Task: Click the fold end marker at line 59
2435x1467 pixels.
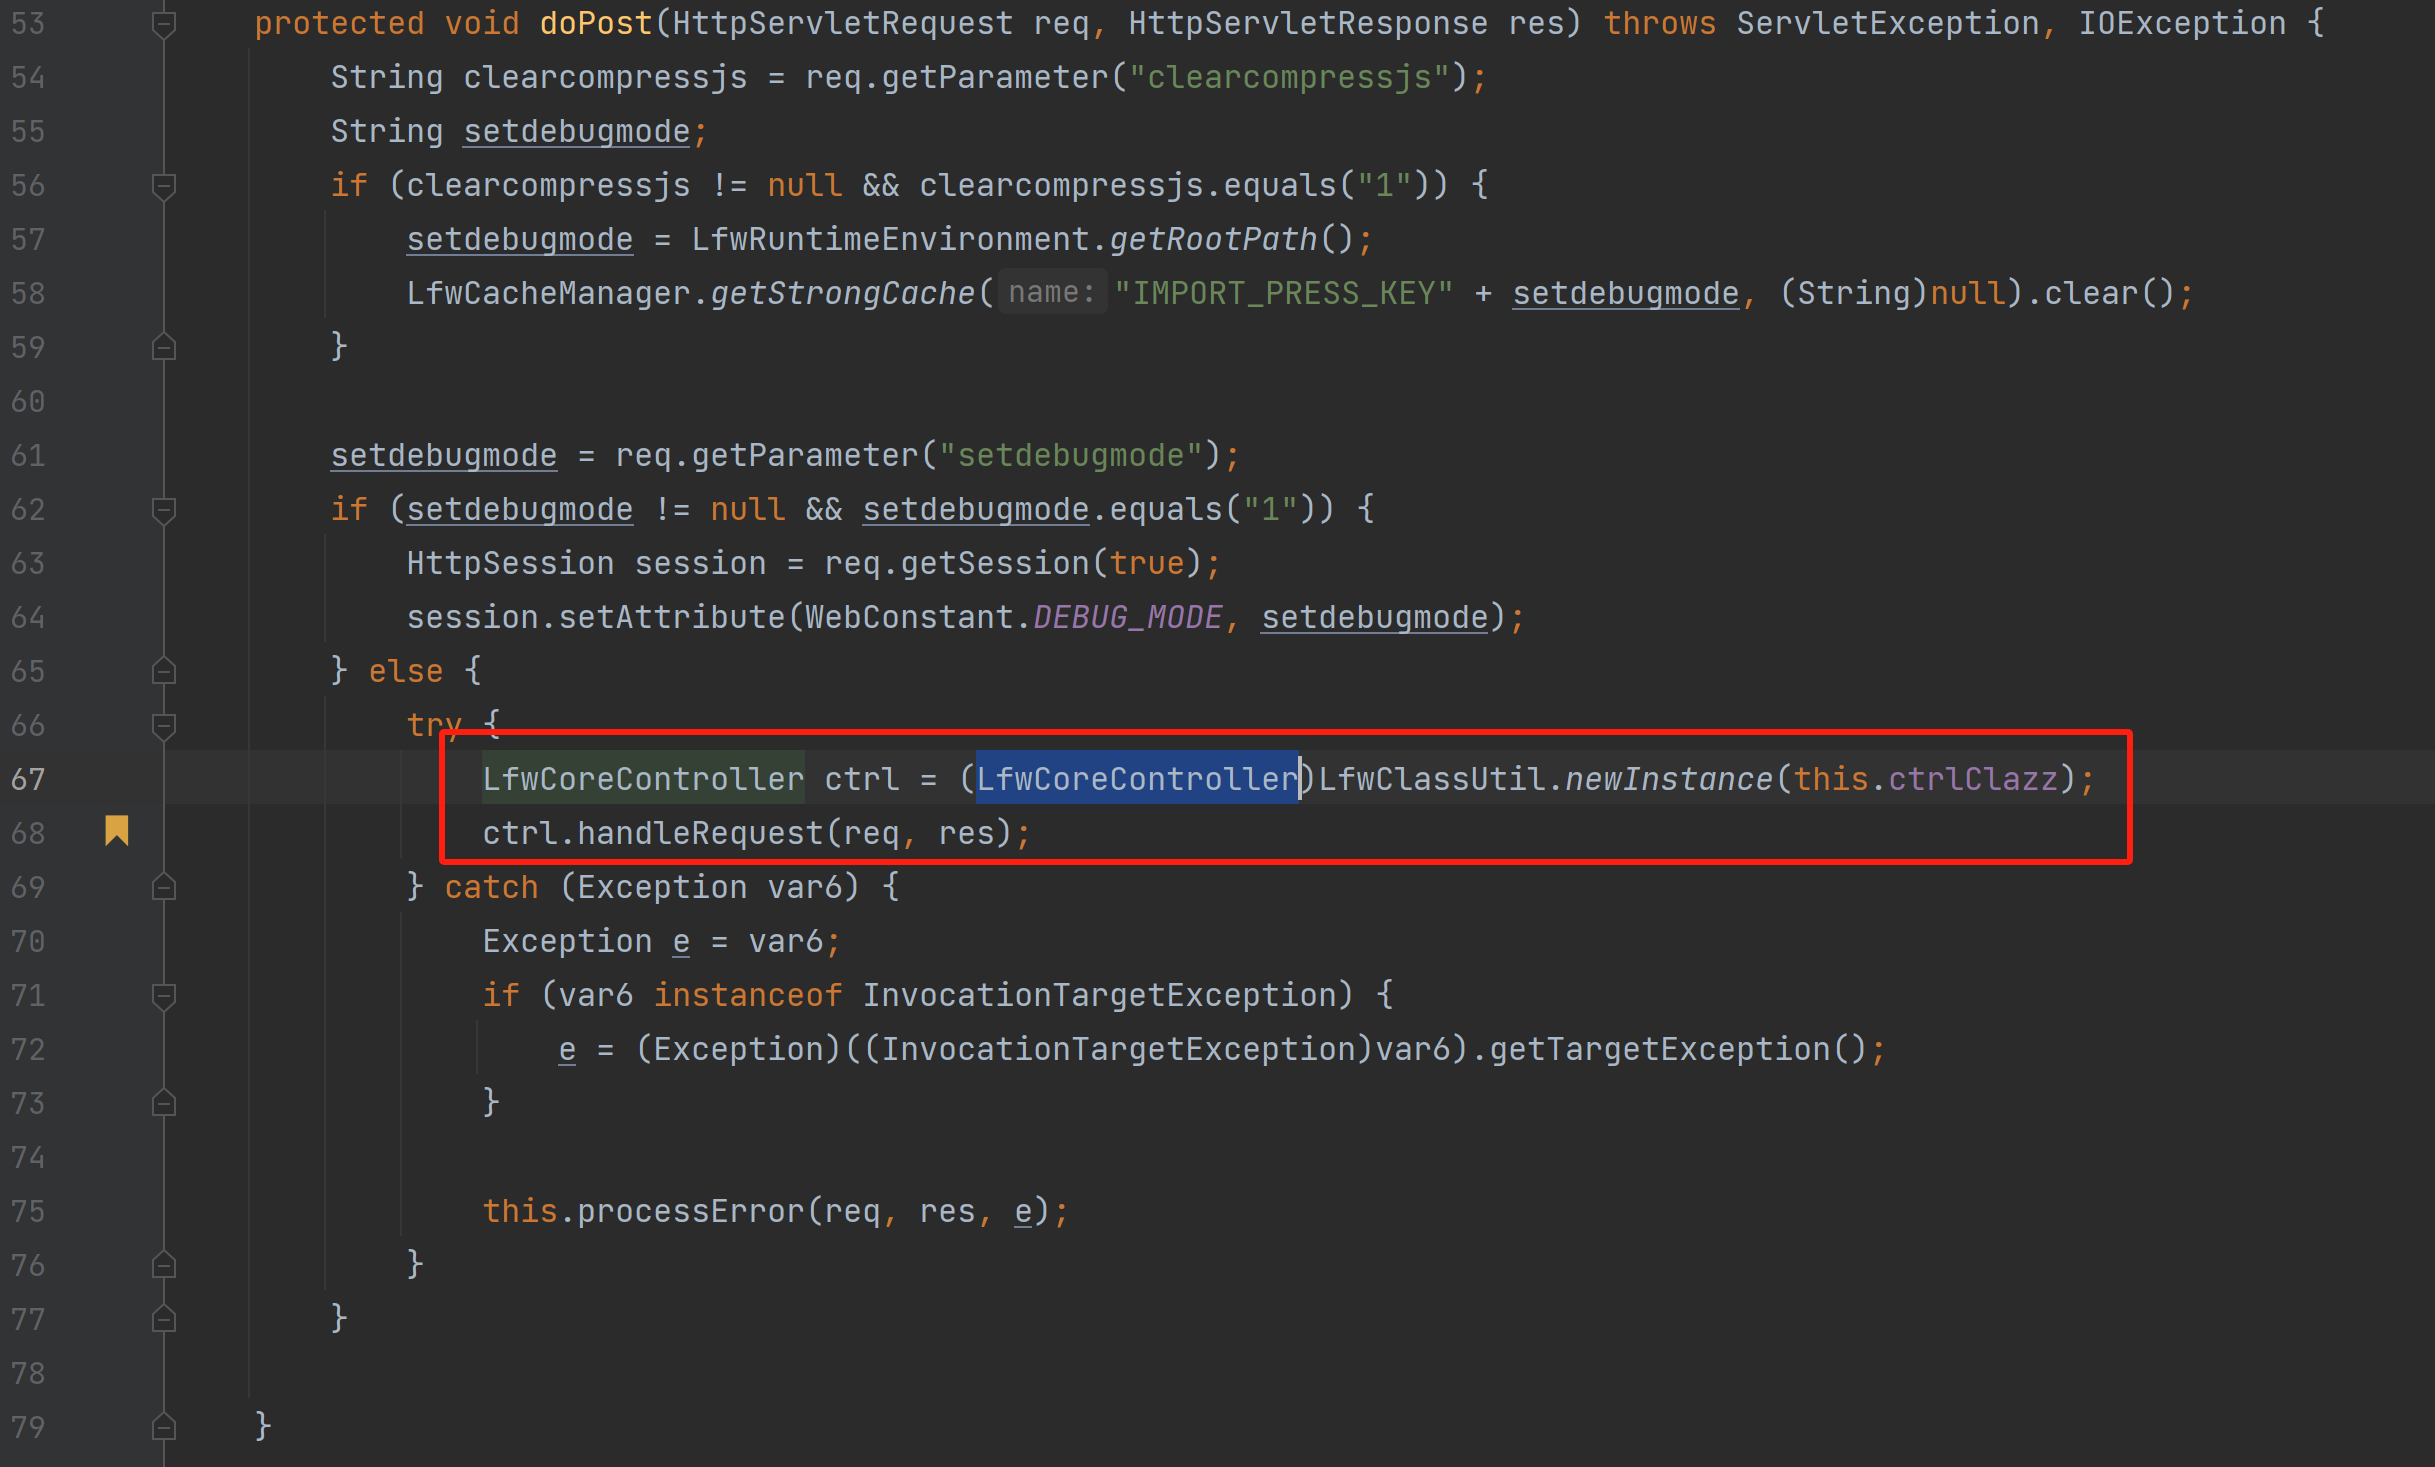Action: pyautogui.click(x=164, y=347)
